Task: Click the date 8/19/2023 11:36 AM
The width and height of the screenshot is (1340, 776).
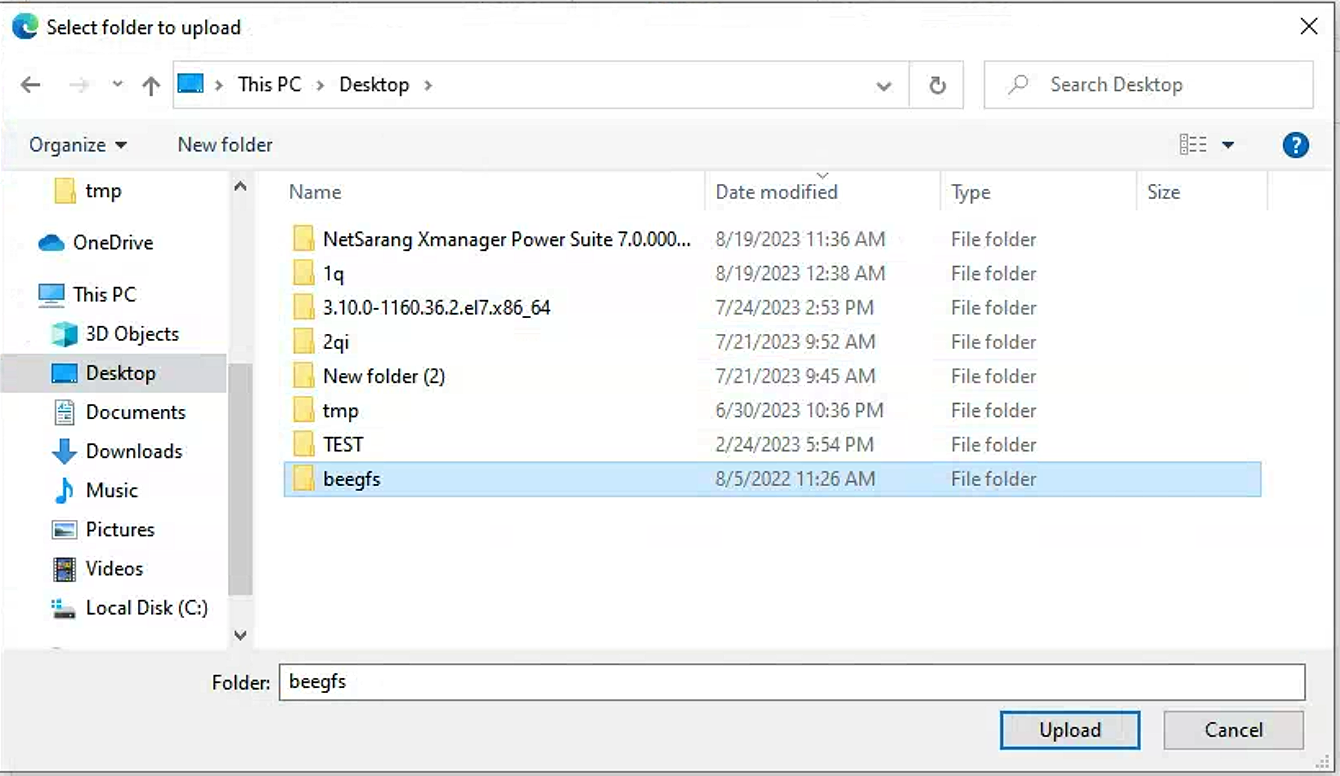Action: pos(800,239)
